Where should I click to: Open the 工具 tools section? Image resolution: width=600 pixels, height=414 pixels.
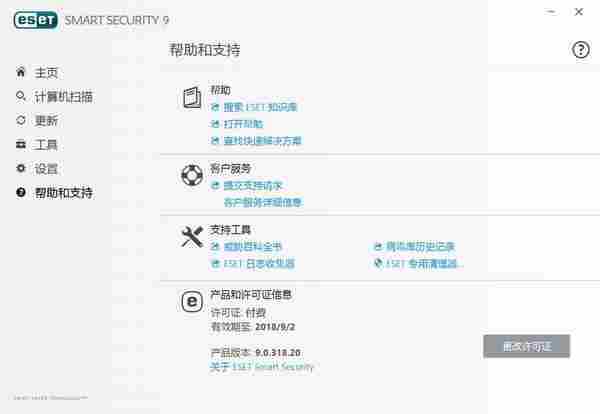pos(37,145)
